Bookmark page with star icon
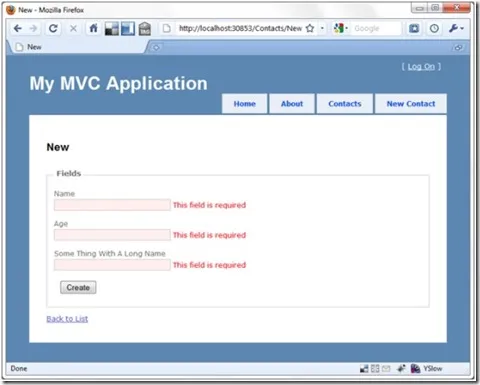This screenshot has height=385, width=480. click(310, 28)
